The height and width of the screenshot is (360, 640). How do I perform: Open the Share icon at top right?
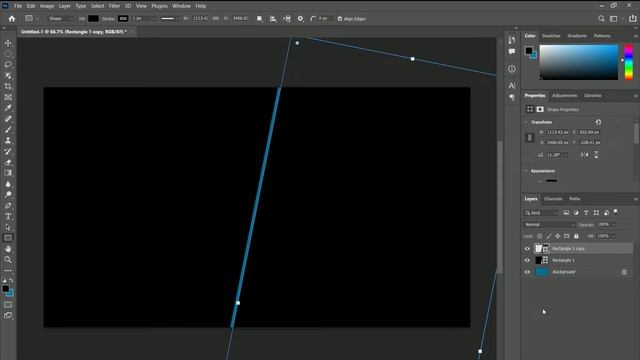tap(633, 19)
